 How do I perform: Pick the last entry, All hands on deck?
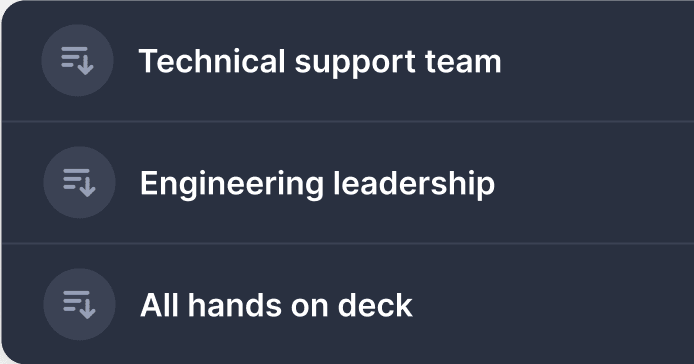click(x=348, y=304)
